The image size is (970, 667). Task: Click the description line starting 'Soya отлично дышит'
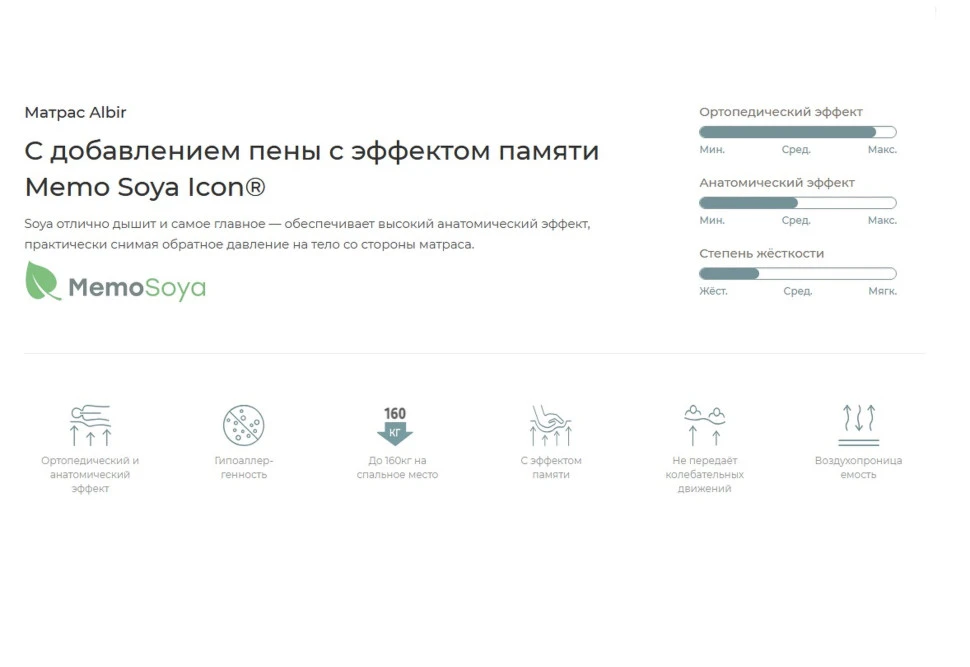[x=307, y=224]
